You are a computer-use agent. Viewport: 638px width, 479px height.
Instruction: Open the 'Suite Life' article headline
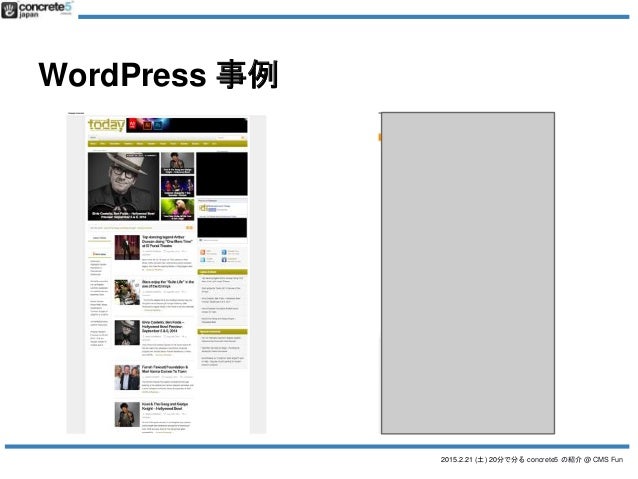[168, 284]
